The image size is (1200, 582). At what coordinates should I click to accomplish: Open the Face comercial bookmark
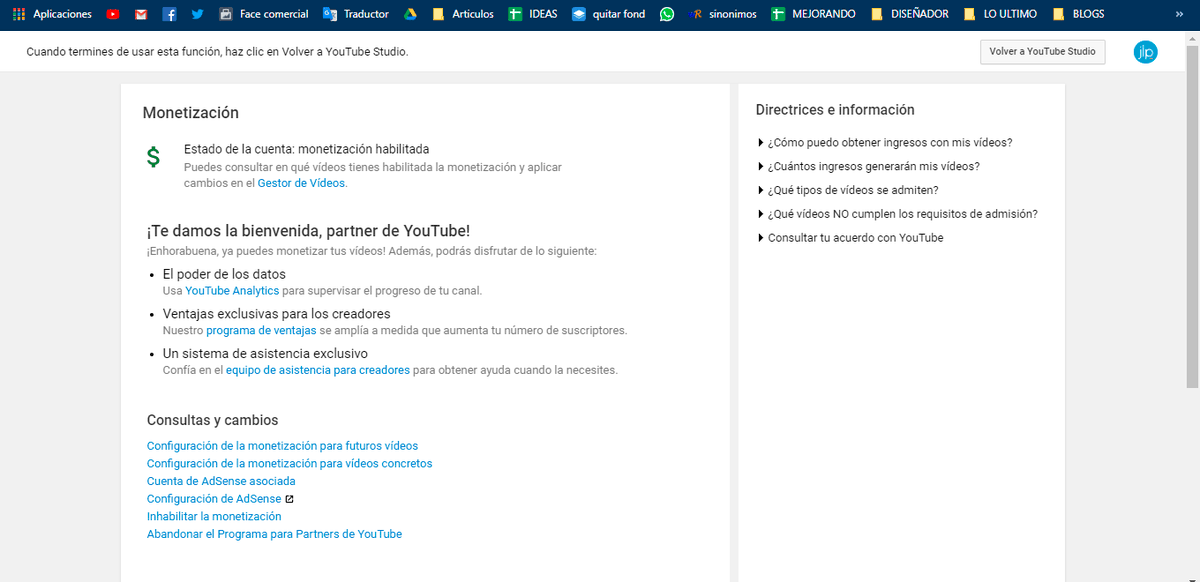[x=263, y=14]
